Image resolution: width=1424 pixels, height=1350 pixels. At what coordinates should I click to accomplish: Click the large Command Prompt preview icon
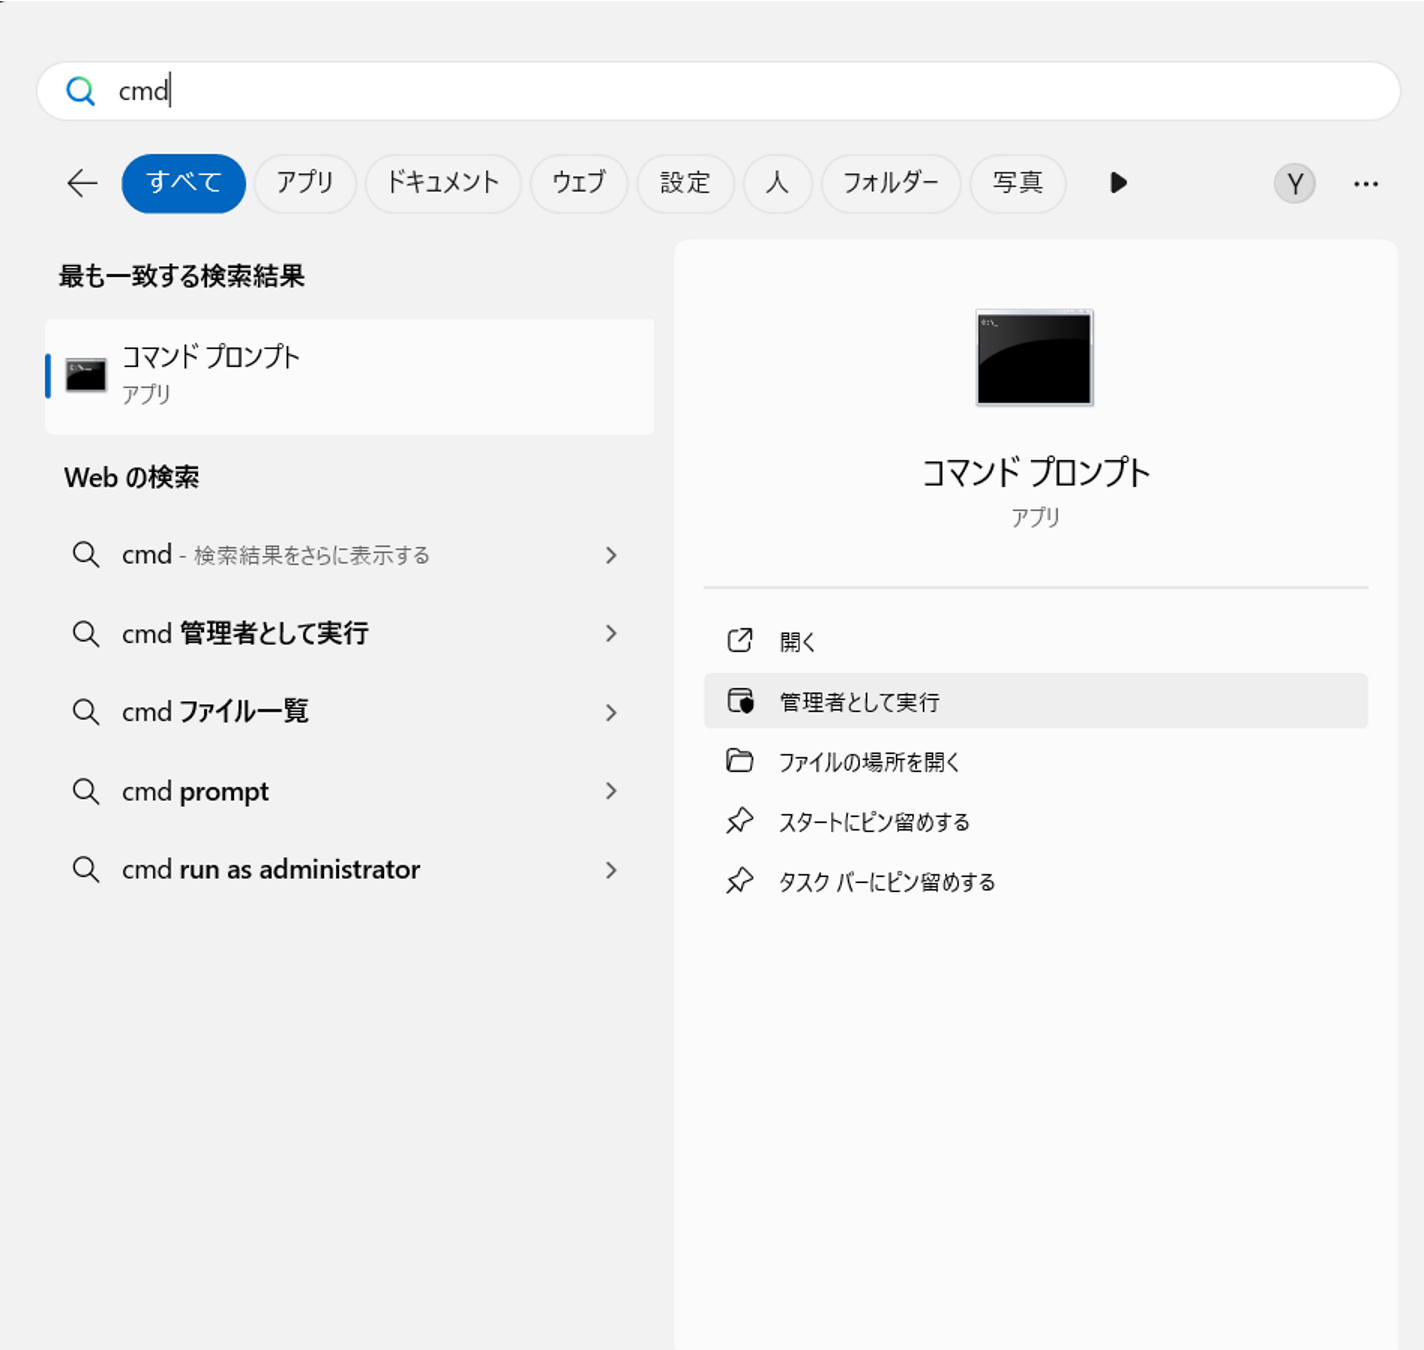pos(1035,358)
